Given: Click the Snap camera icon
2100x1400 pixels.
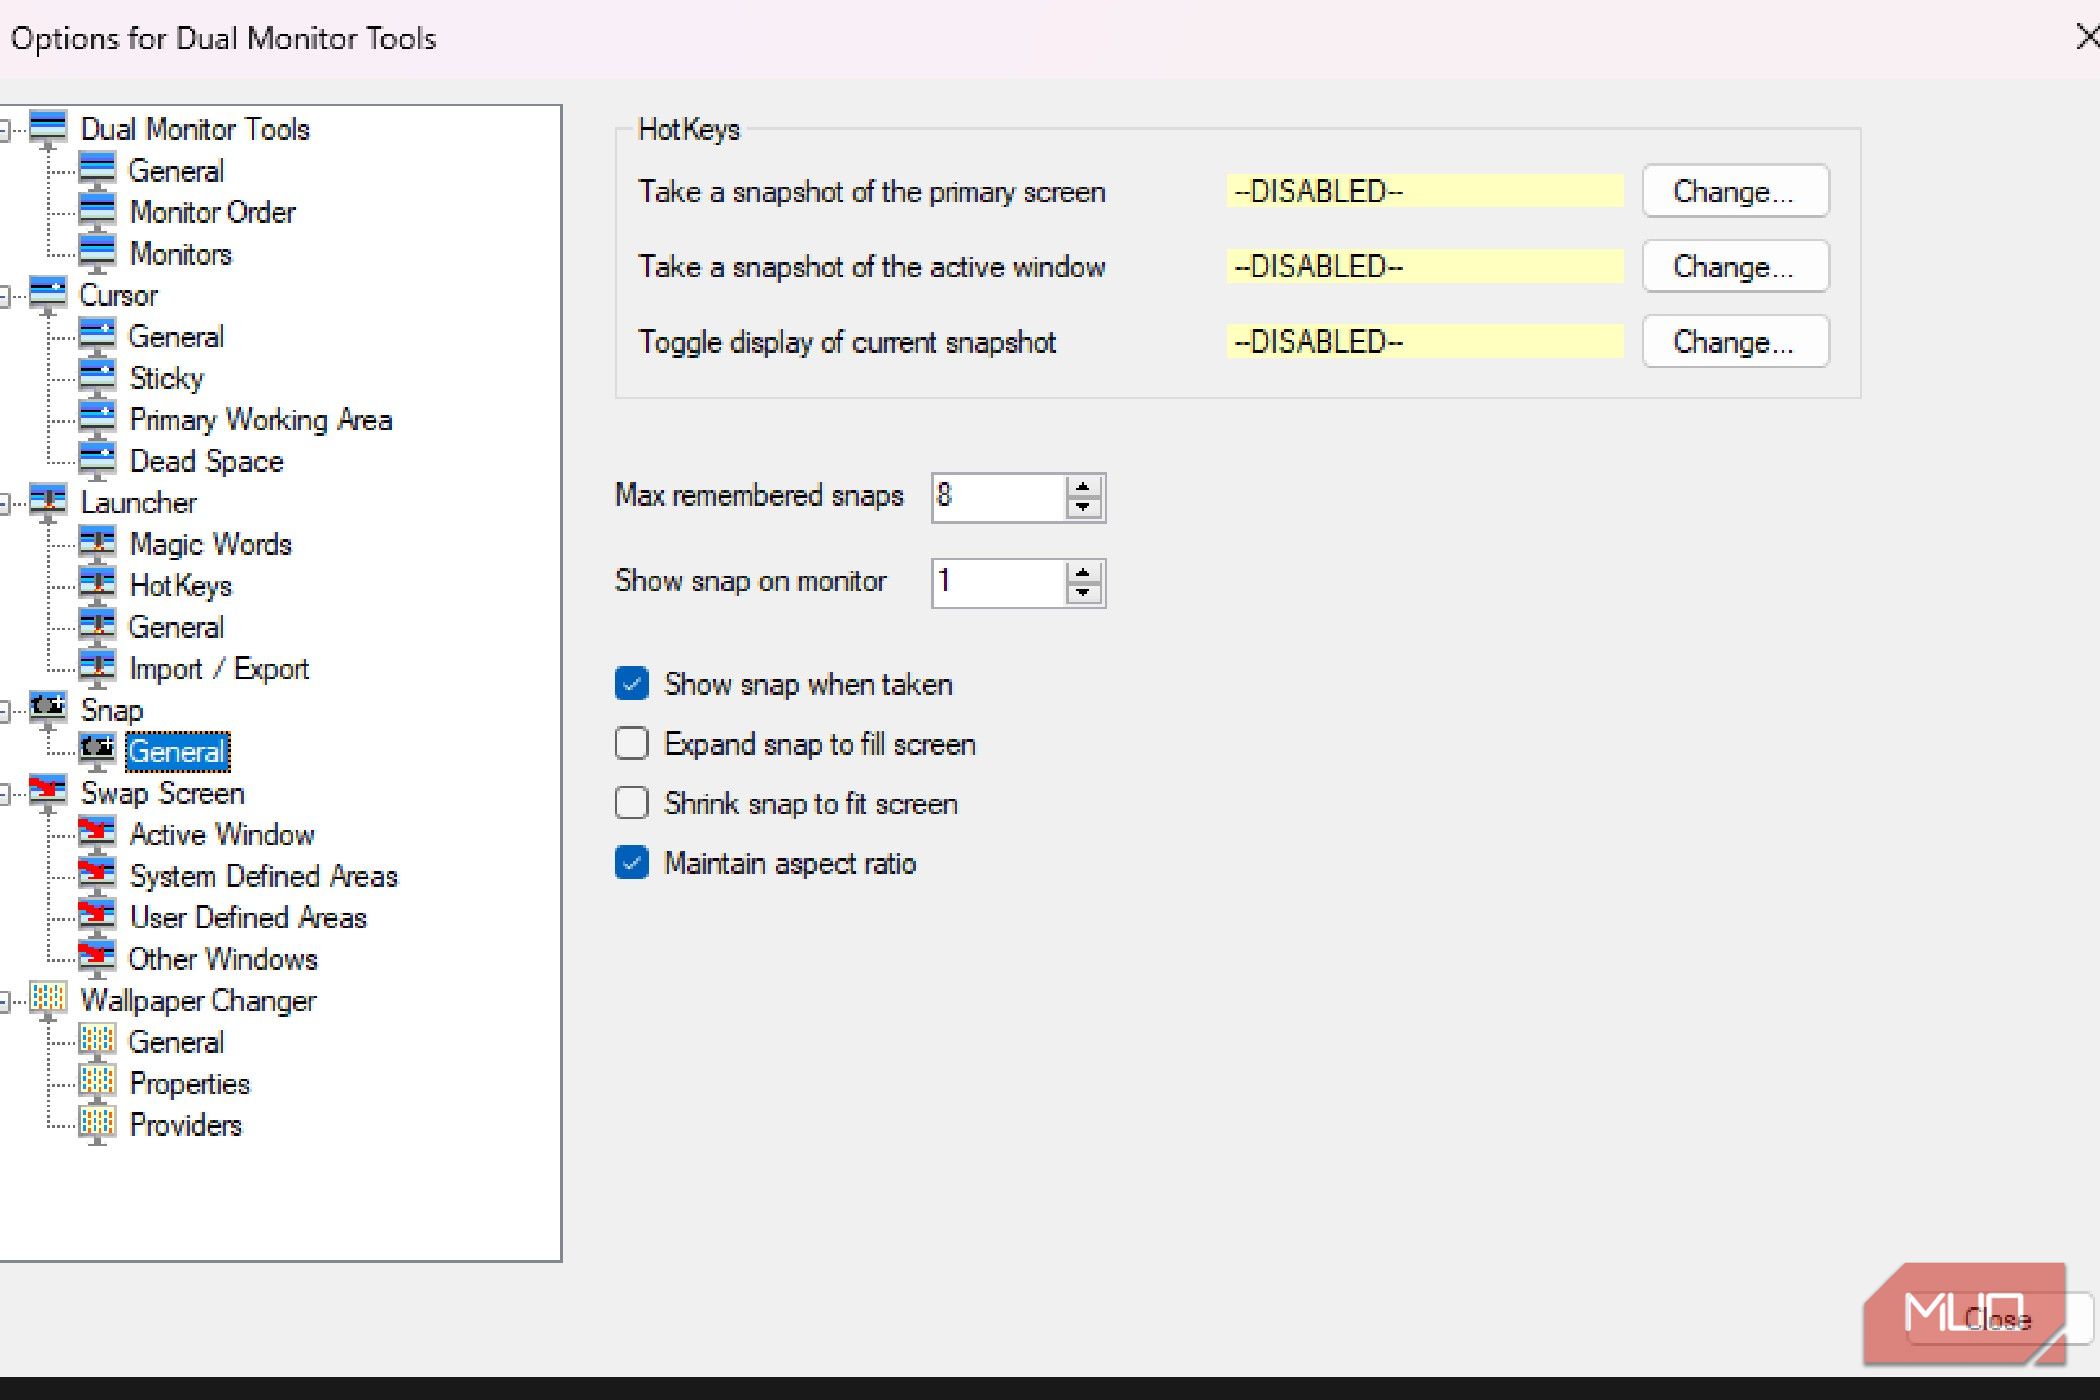Looking at the screenshot, I should (x=48, y=709).
